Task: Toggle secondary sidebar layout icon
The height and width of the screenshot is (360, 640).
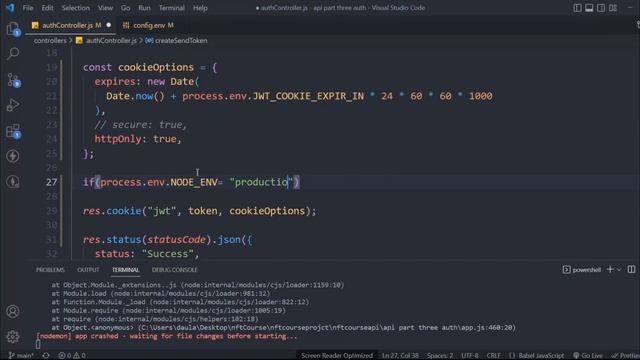Action: click(601, 8)
